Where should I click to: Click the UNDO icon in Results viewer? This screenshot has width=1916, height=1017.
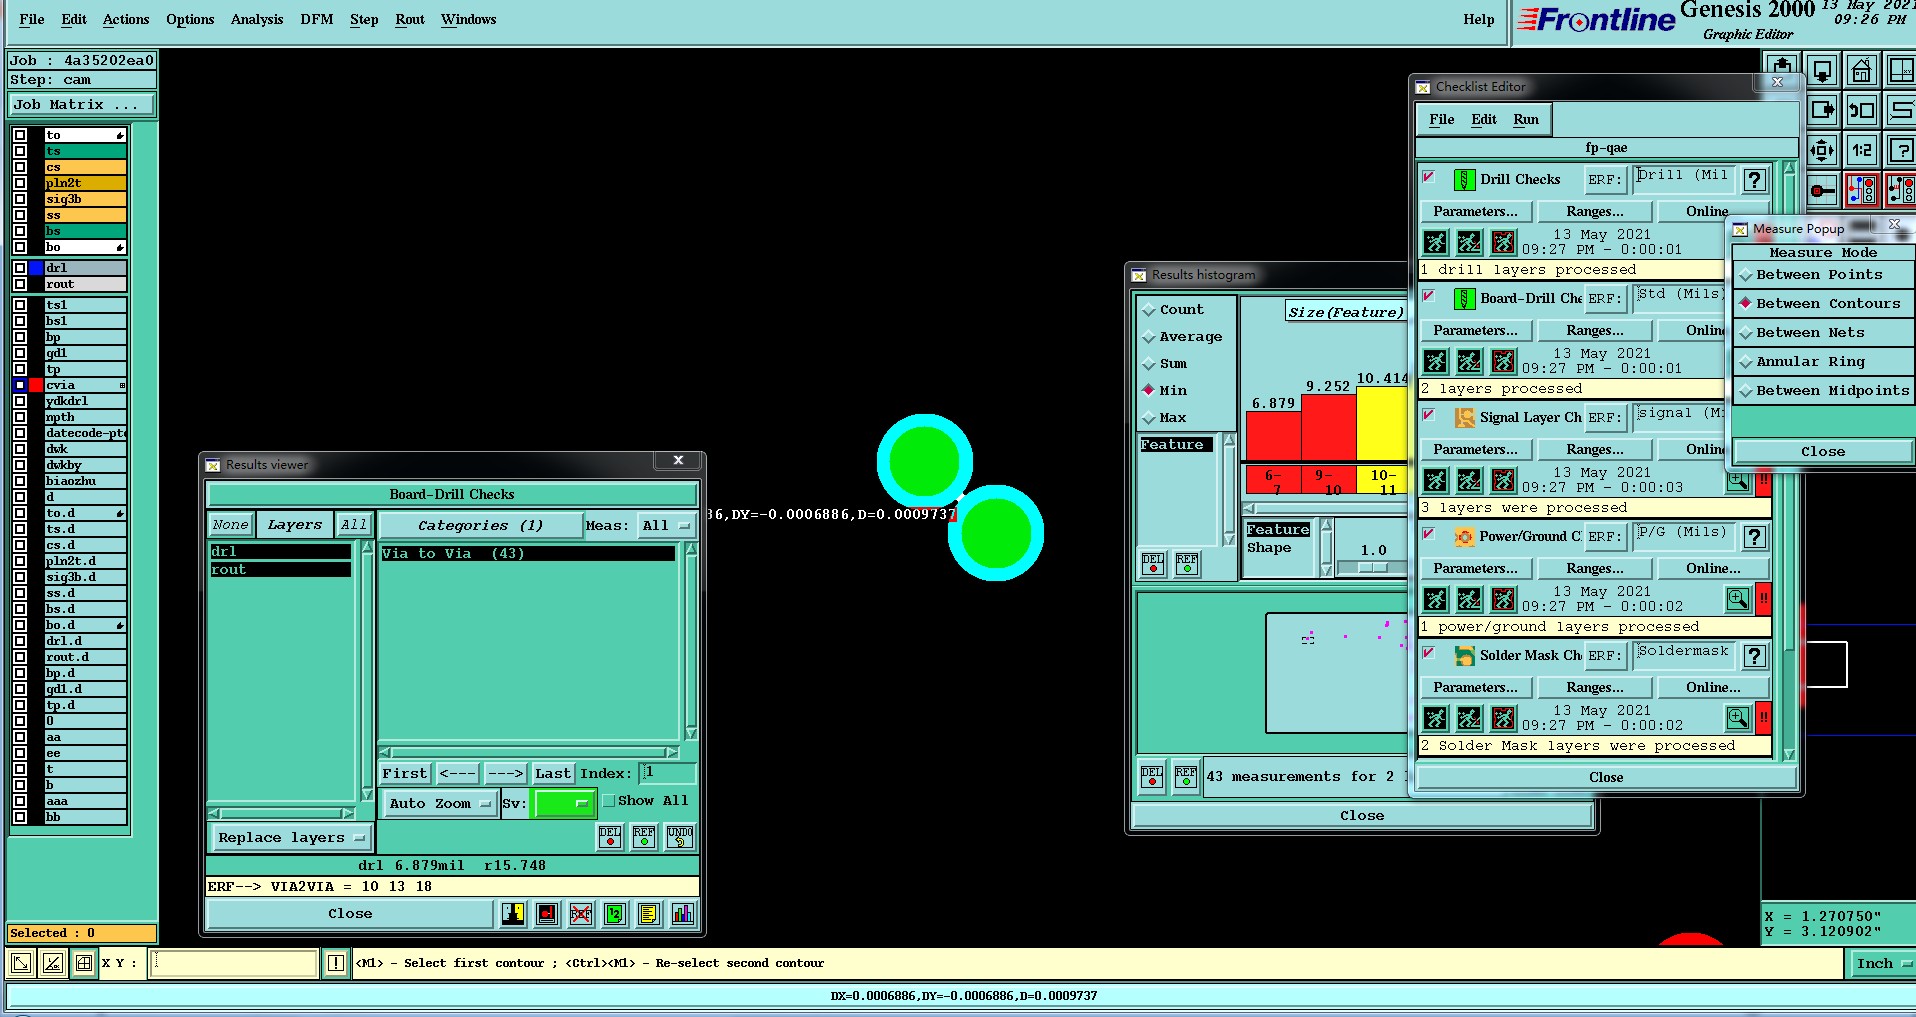(680, 837)
